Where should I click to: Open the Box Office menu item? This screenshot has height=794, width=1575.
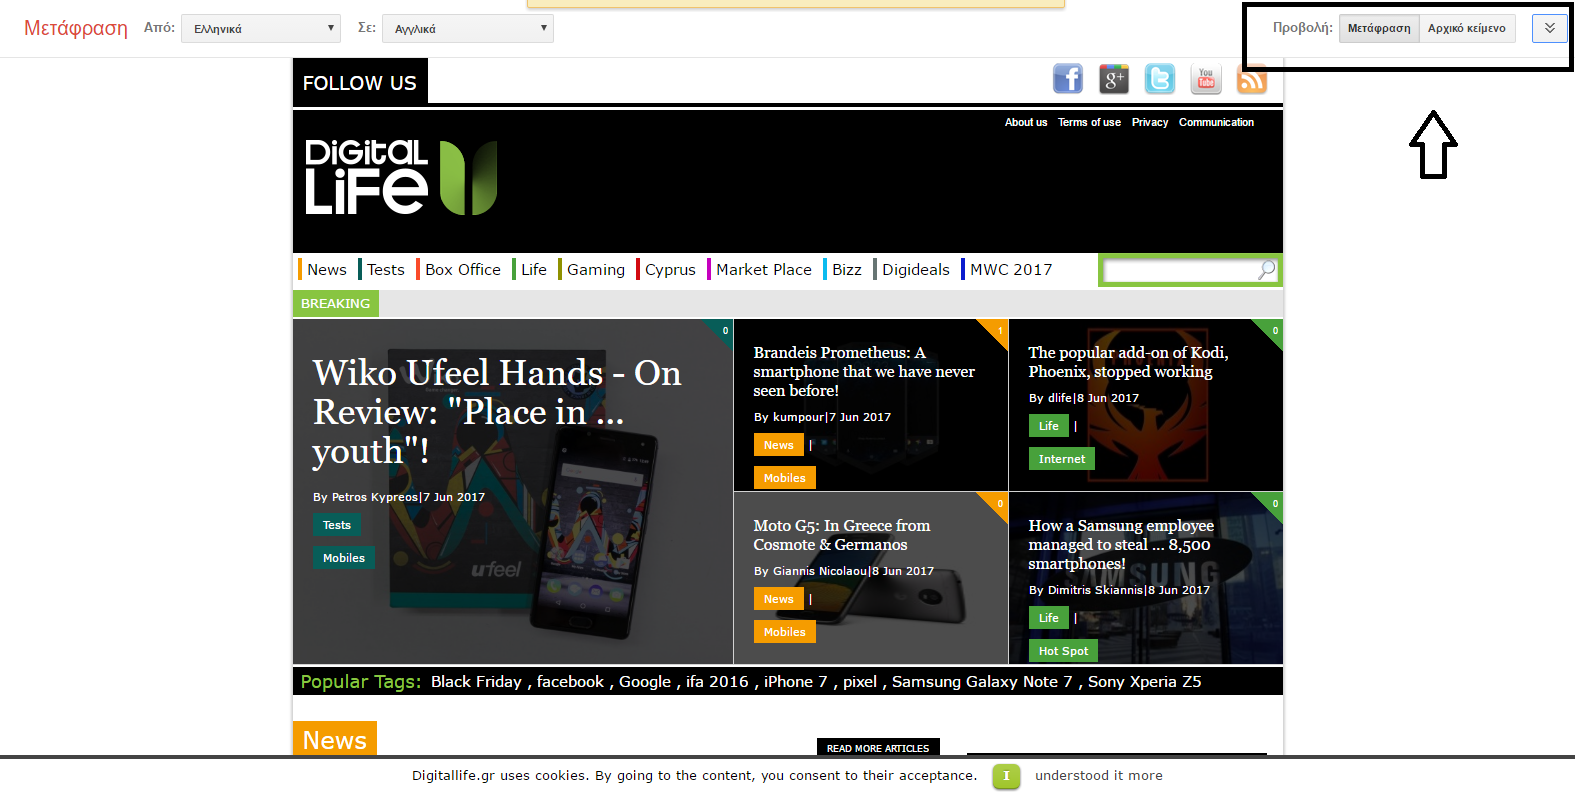[462, 270]
